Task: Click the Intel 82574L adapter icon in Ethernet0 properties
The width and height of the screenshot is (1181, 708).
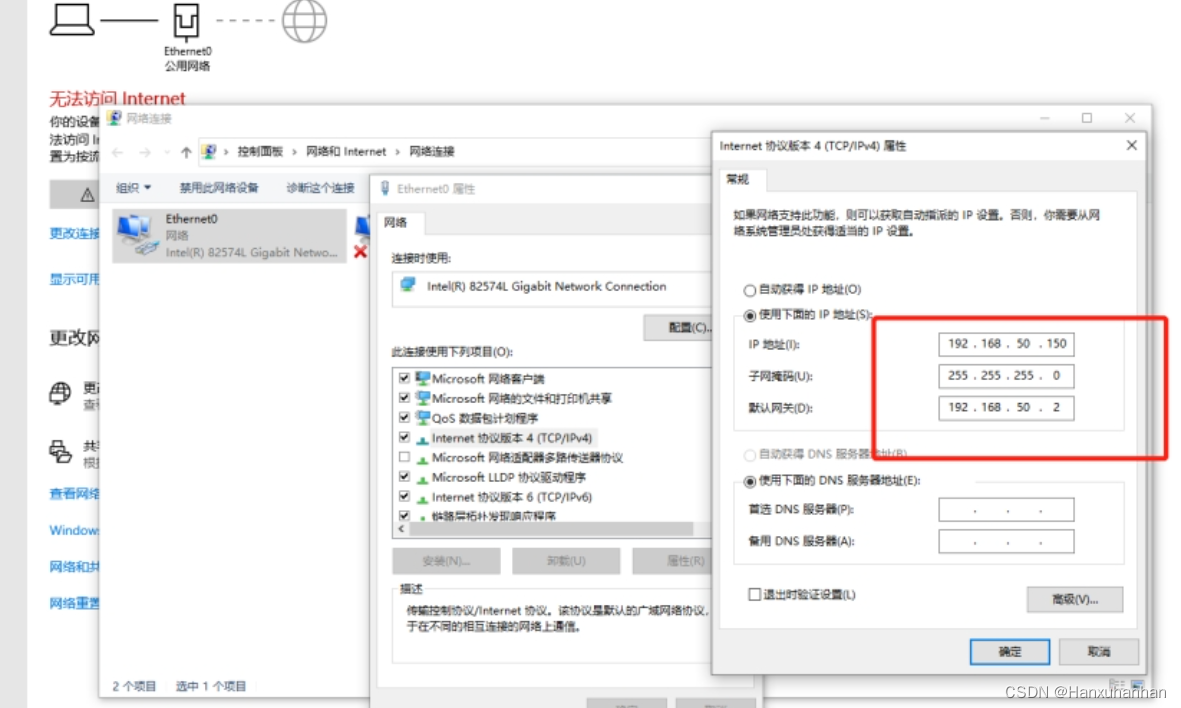Action: 408,285
